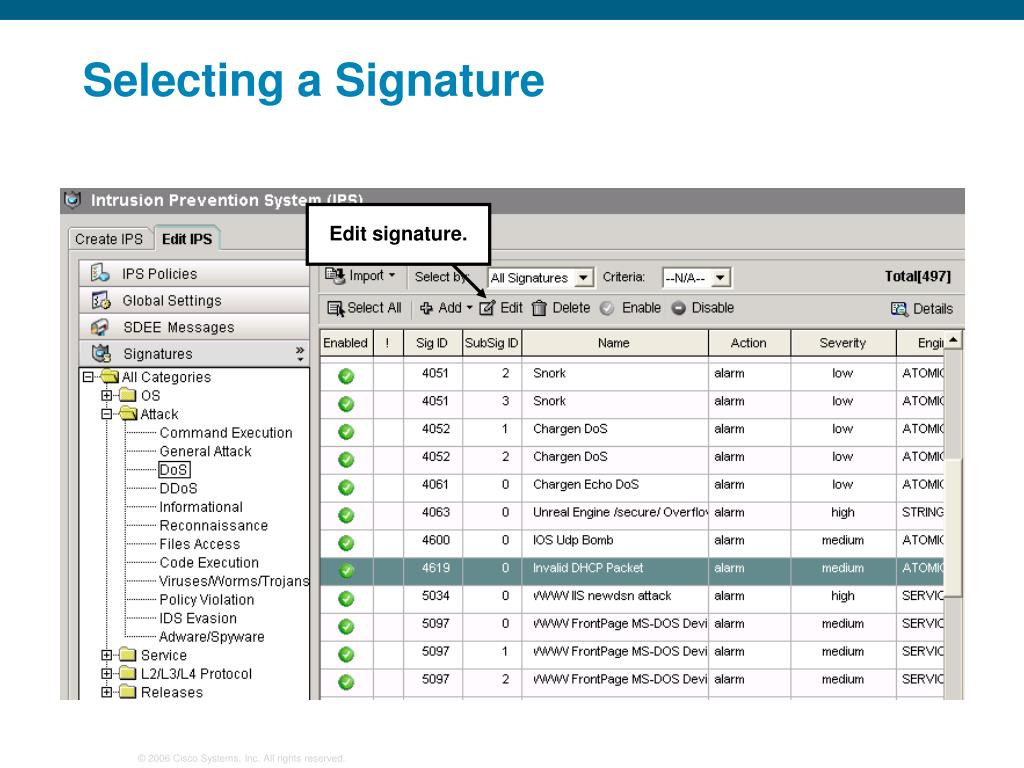Image resolution: width=1024 pixels, height=768 pixels.
Task: Collapse the Attack tree node
Action: [106, 413]
